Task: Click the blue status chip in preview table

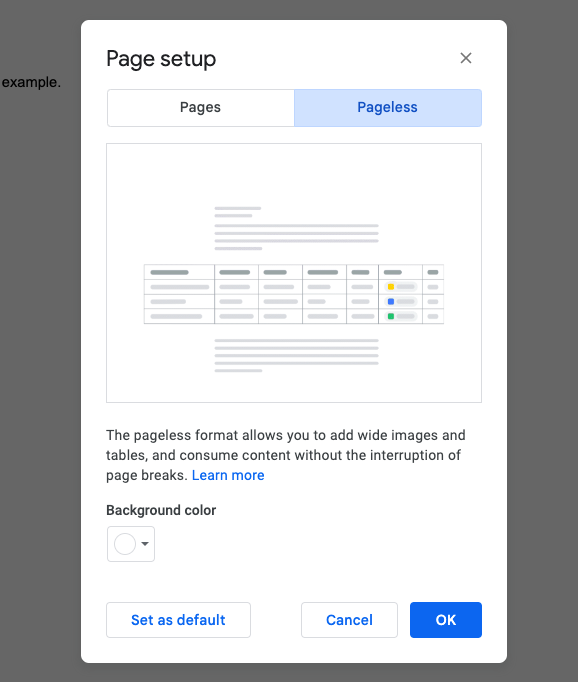Action: (401, 301)
